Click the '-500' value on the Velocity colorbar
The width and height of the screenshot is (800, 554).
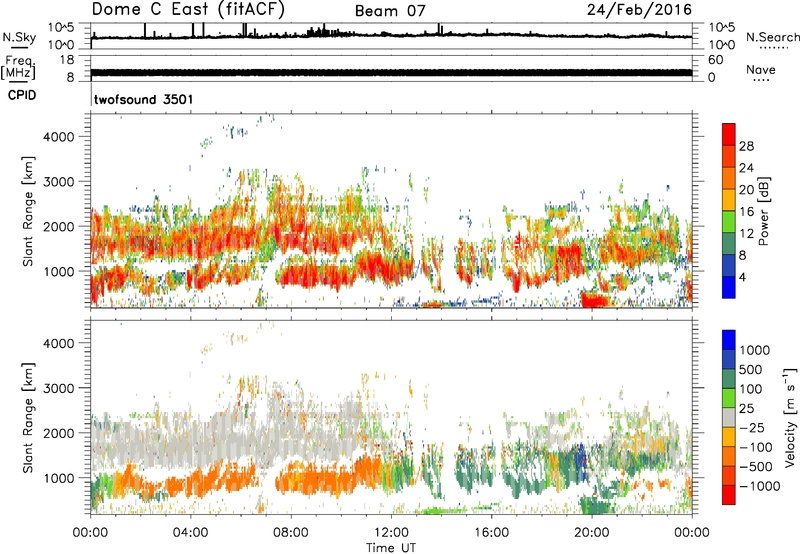tap(755, 467)
